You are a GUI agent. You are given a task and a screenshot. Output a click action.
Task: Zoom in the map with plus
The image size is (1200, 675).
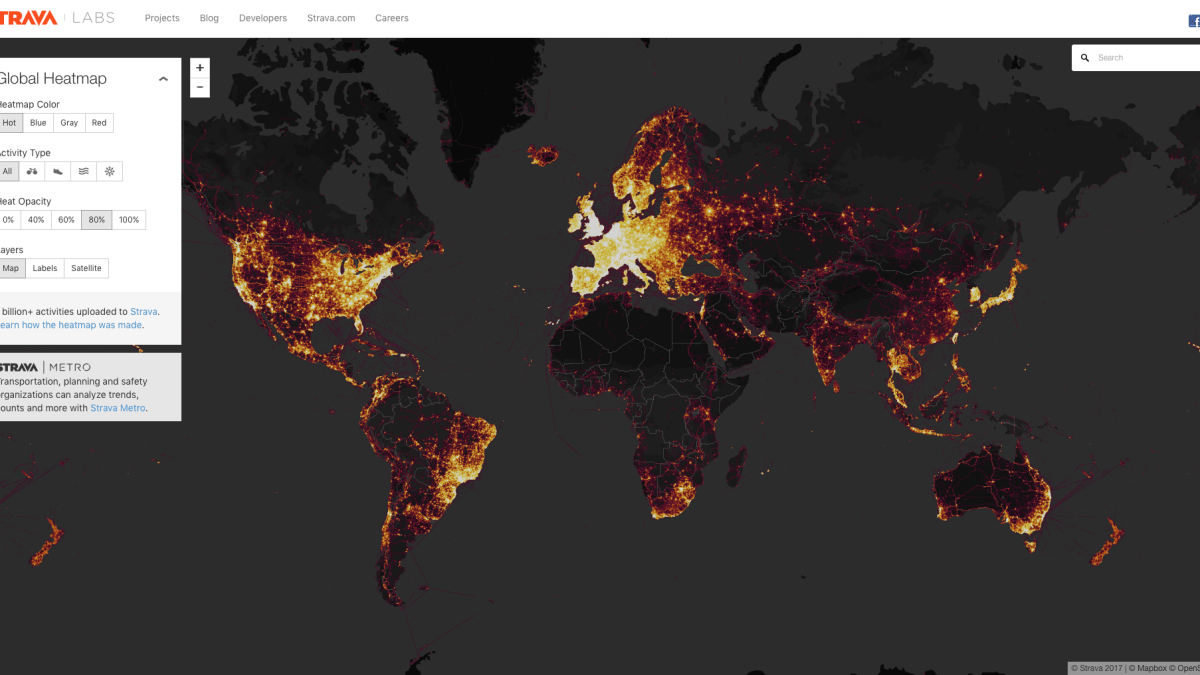point(200,68)
